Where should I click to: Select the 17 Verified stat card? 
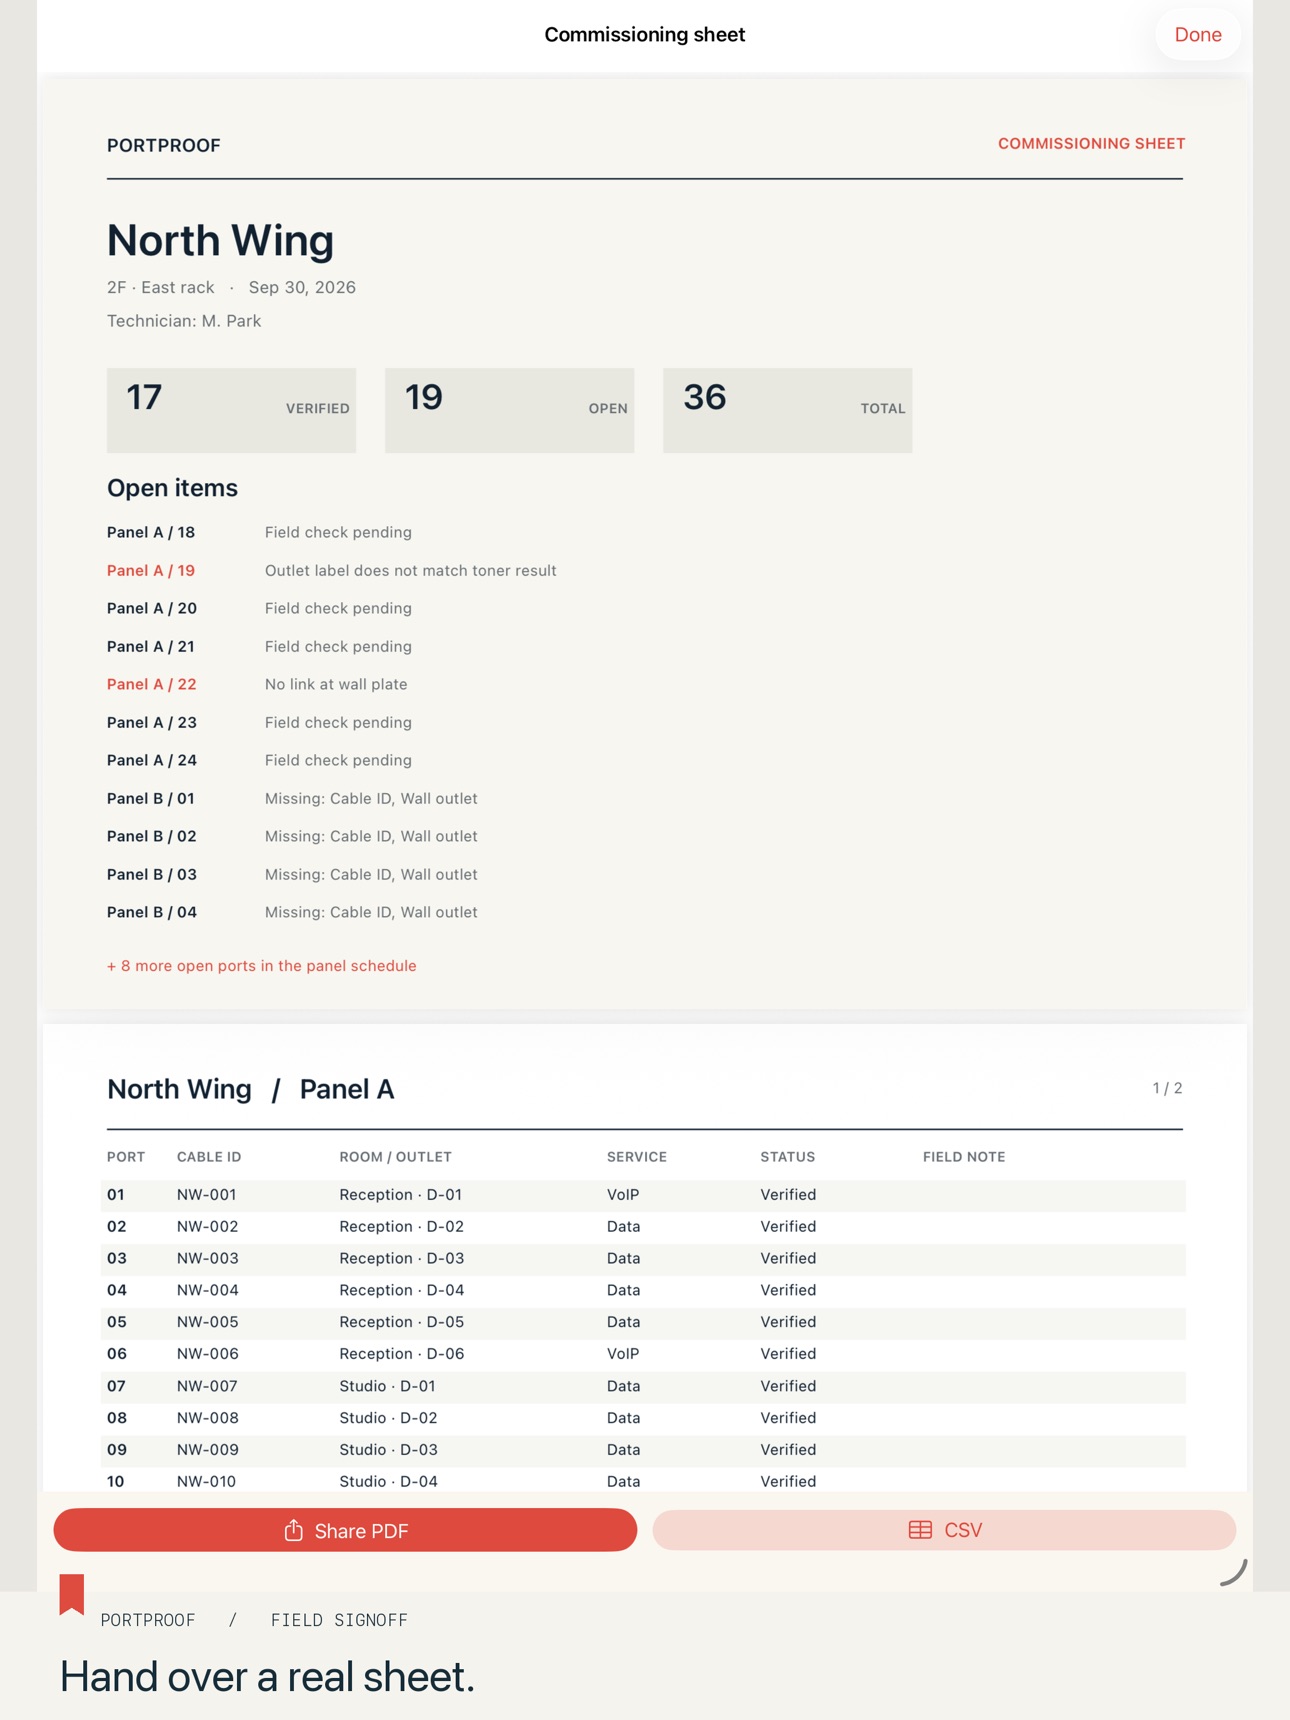pos(231,410)
